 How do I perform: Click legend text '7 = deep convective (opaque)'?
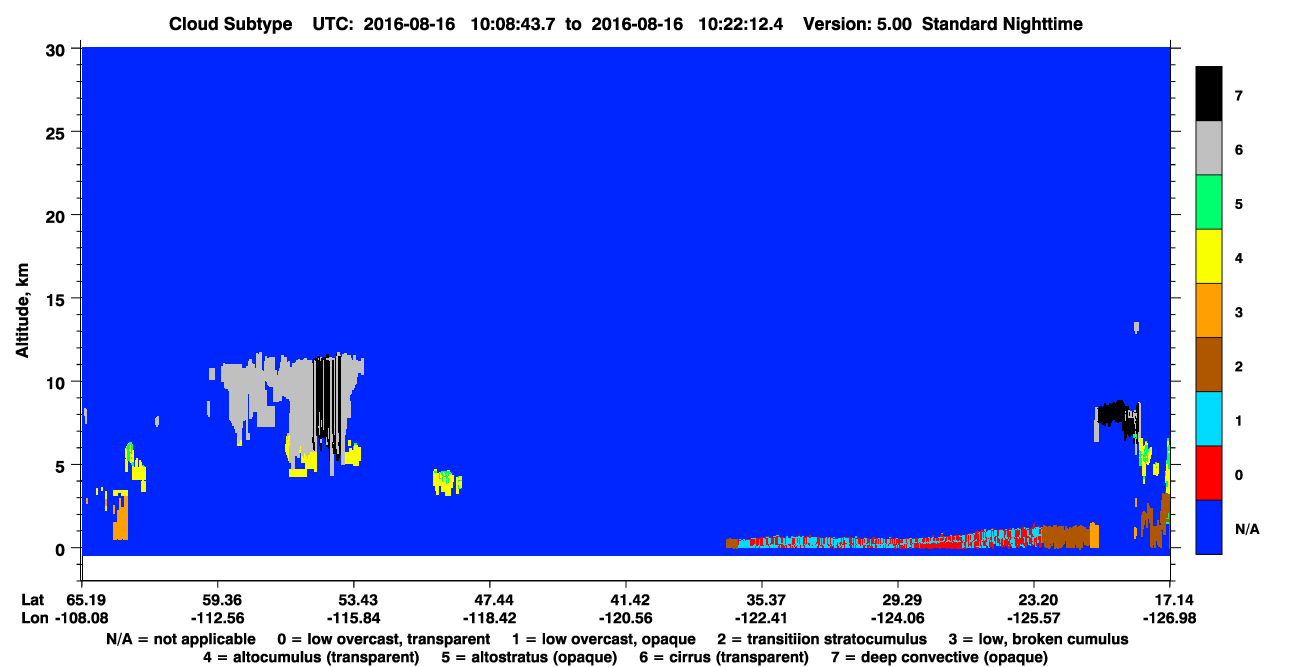click(x=939, y=657)
